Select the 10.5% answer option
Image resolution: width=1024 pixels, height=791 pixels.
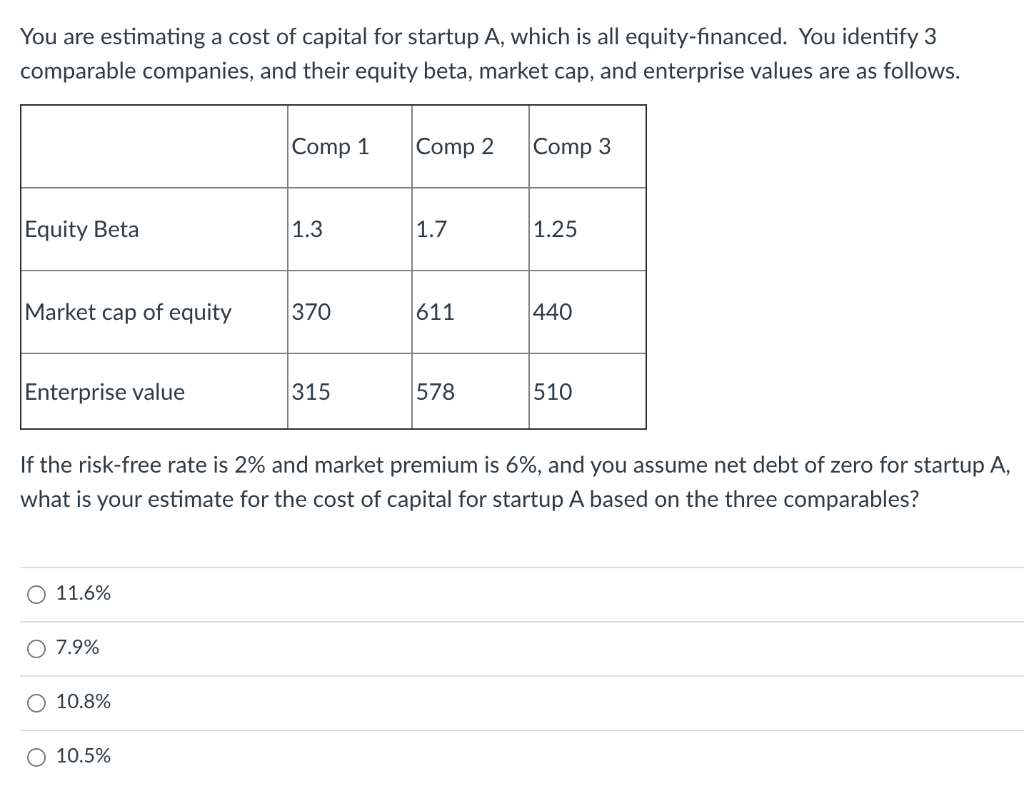(x=36, y=757)
